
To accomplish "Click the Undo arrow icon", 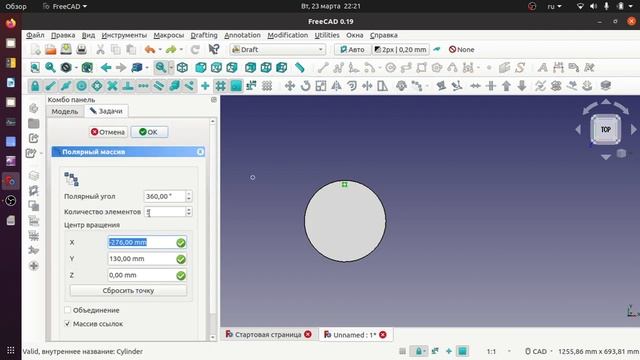I will pos(150,50).
